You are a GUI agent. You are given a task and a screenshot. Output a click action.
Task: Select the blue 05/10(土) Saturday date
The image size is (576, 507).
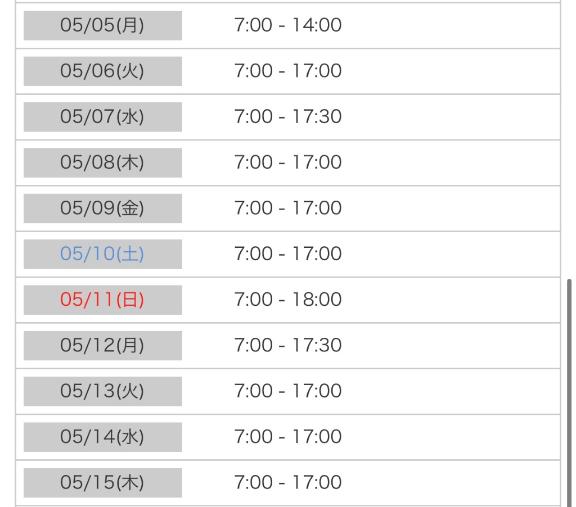[102, 254]
